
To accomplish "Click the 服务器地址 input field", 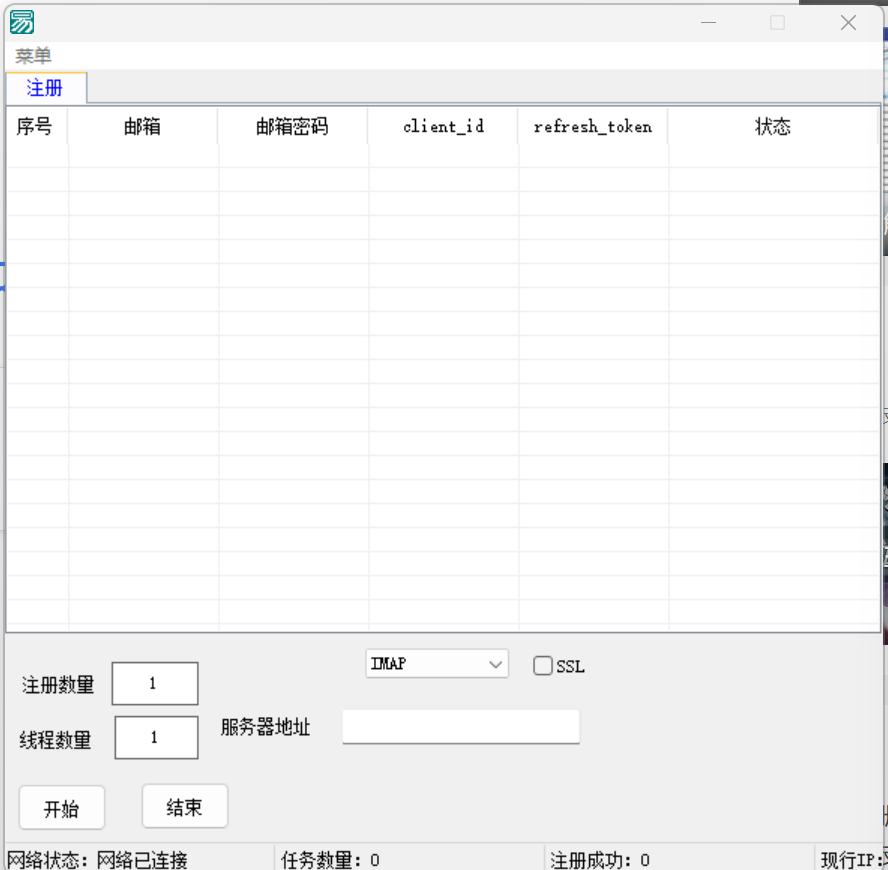I will (460, 727).
